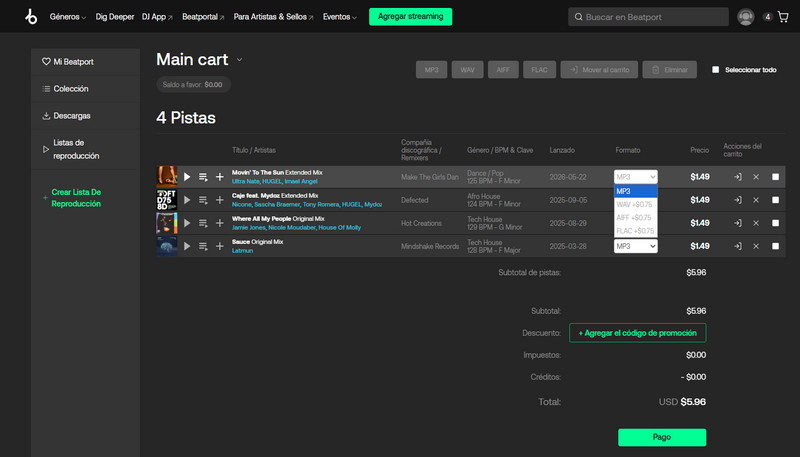
Task: Open Movin' To The Sun album artwork
Action: pyautogui.click(x=166, y=177)
